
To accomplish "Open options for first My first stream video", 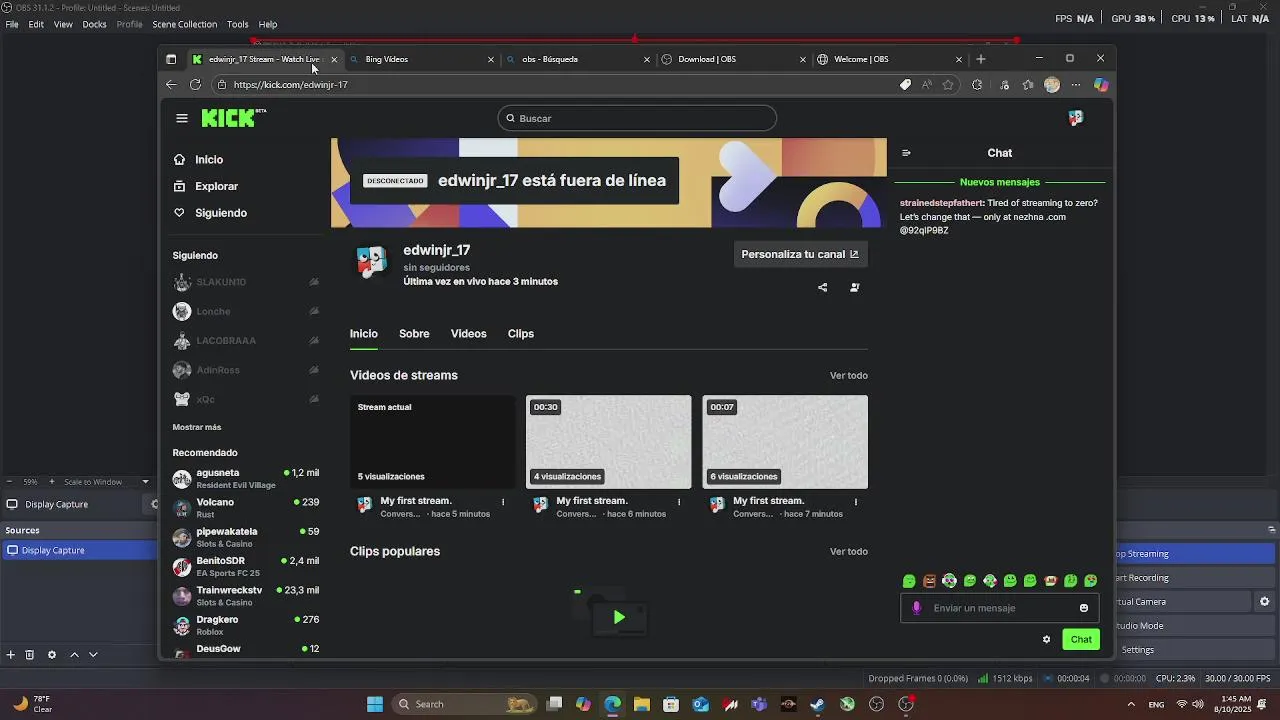I will pyautogui.click(x=503, y=502).
